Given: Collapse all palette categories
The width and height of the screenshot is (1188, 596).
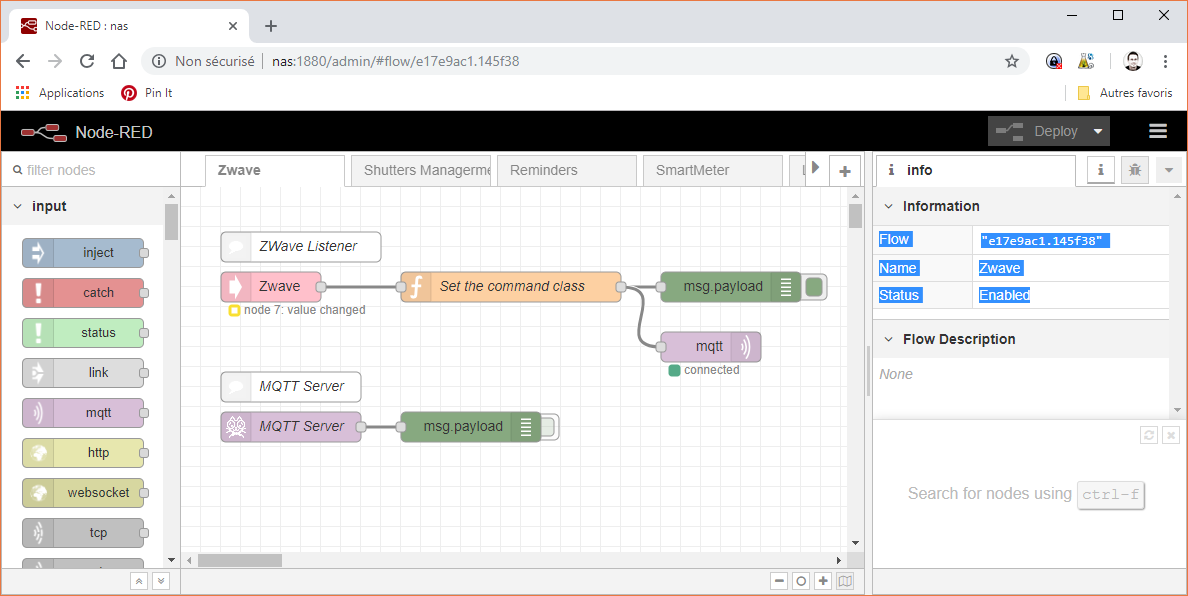Looking at the screenshot, I should pos(139,582).
